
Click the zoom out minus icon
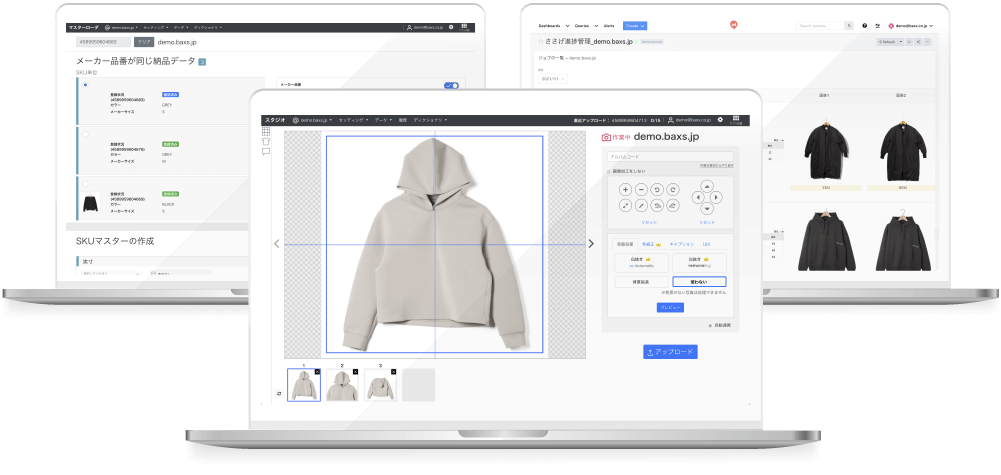tap(641, 189)
